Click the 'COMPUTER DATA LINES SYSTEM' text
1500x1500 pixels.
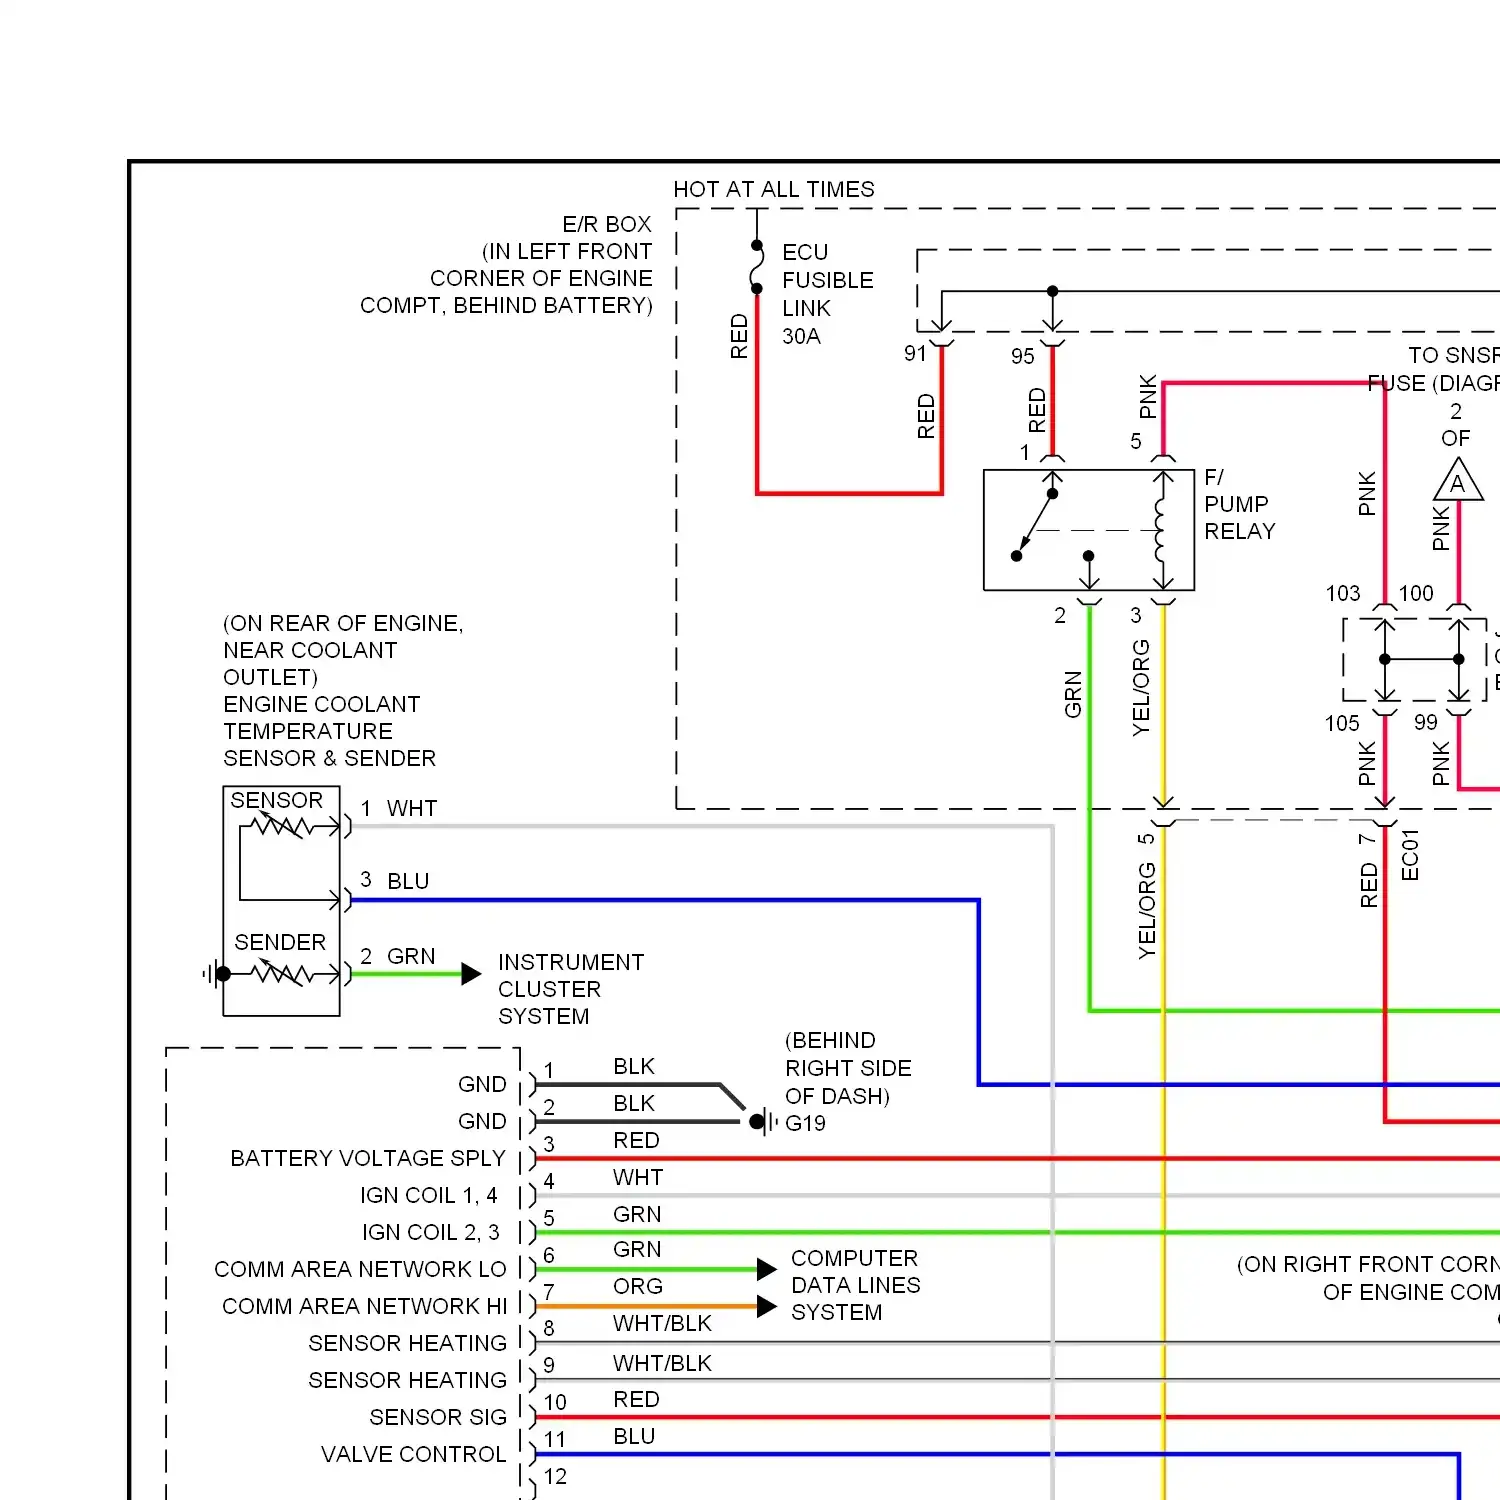[x=855, y=1285]
